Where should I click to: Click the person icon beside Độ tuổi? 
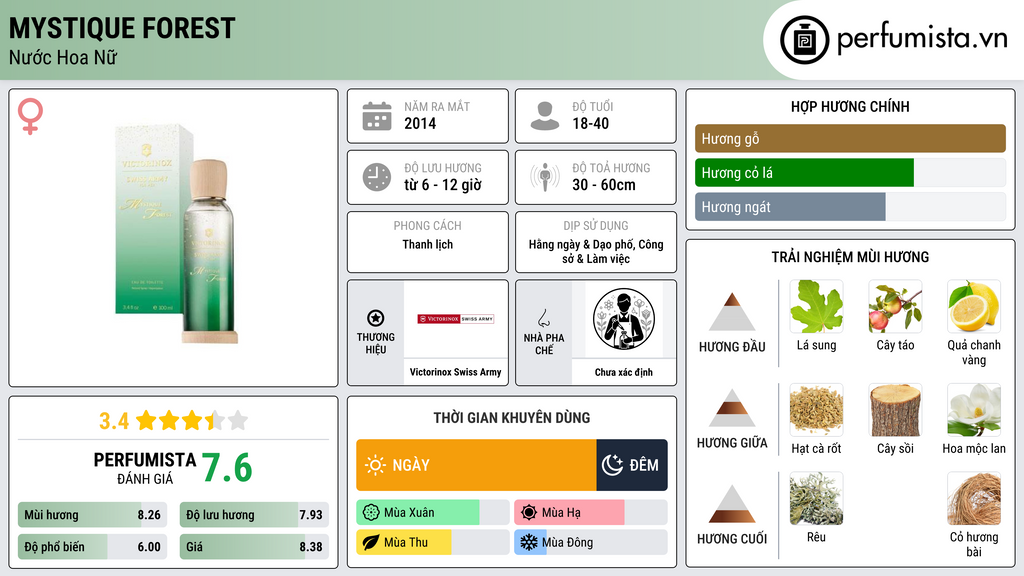545,116
